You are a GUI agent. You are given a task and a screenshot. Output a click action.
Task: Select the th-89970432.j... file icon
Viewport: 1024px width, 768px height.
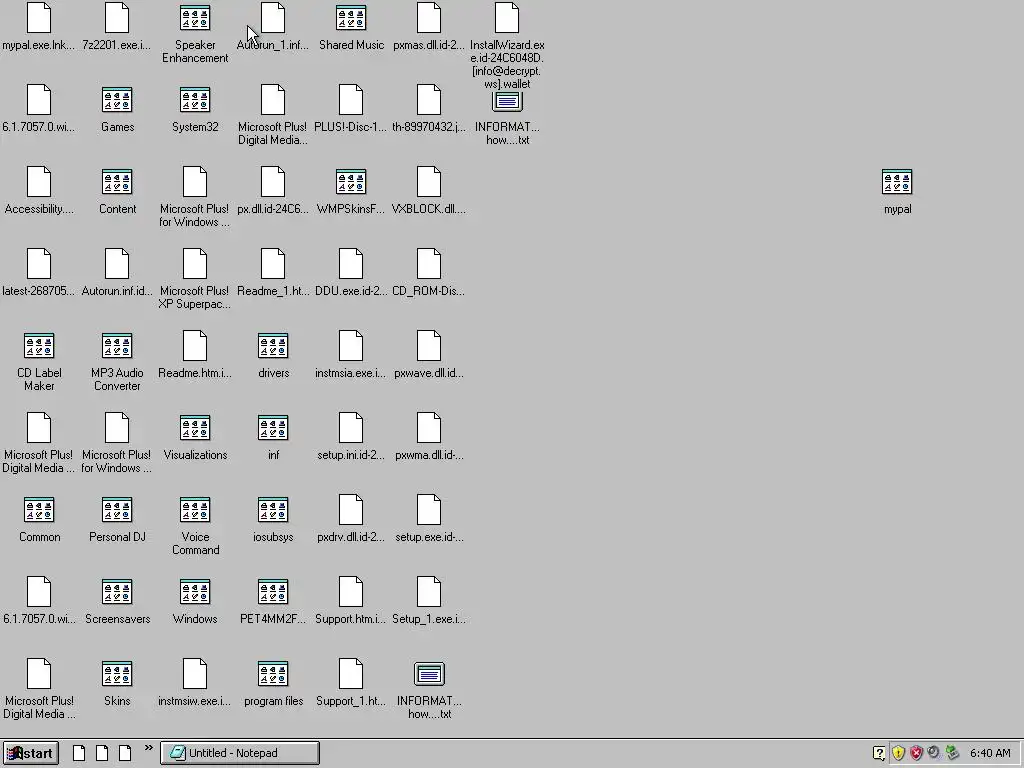429,100
